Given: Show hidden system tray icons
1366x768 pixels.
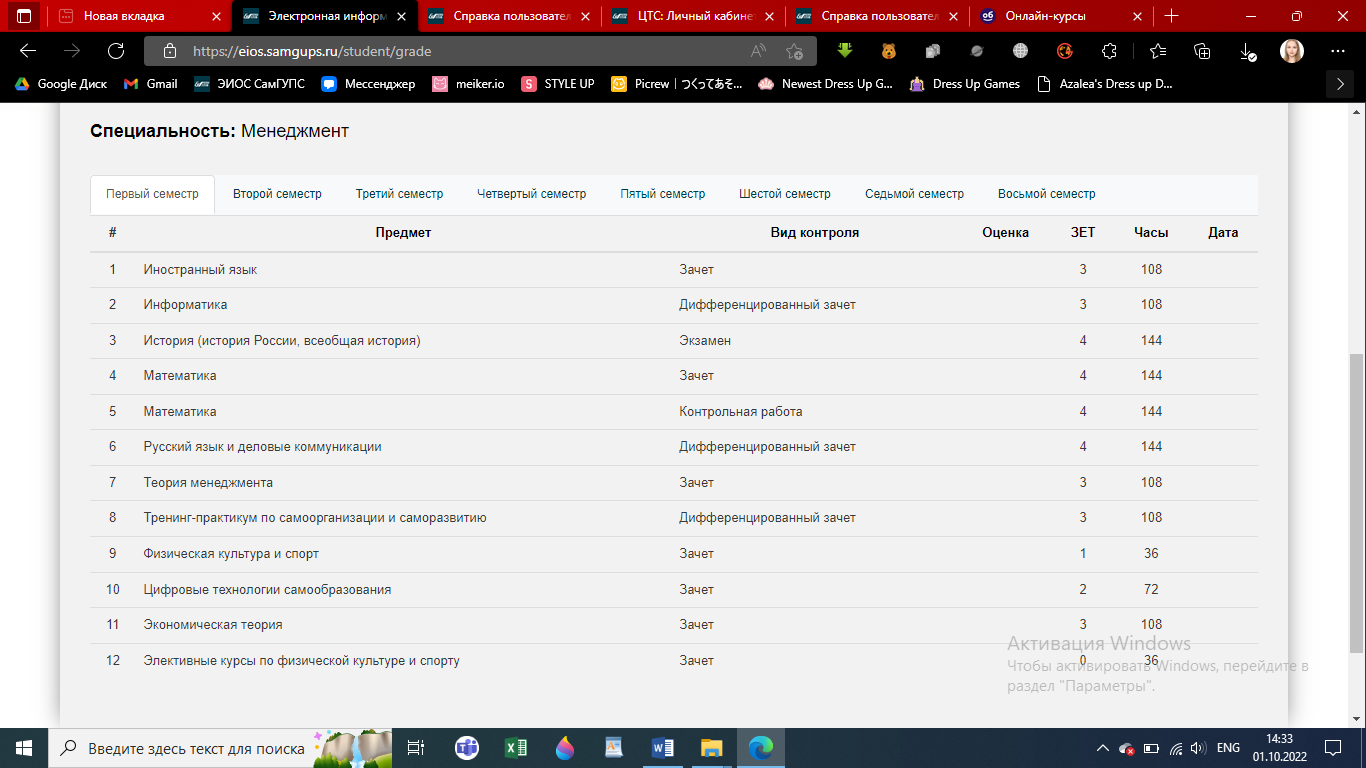Looking at the screenshot, I should pos(1103,748).
